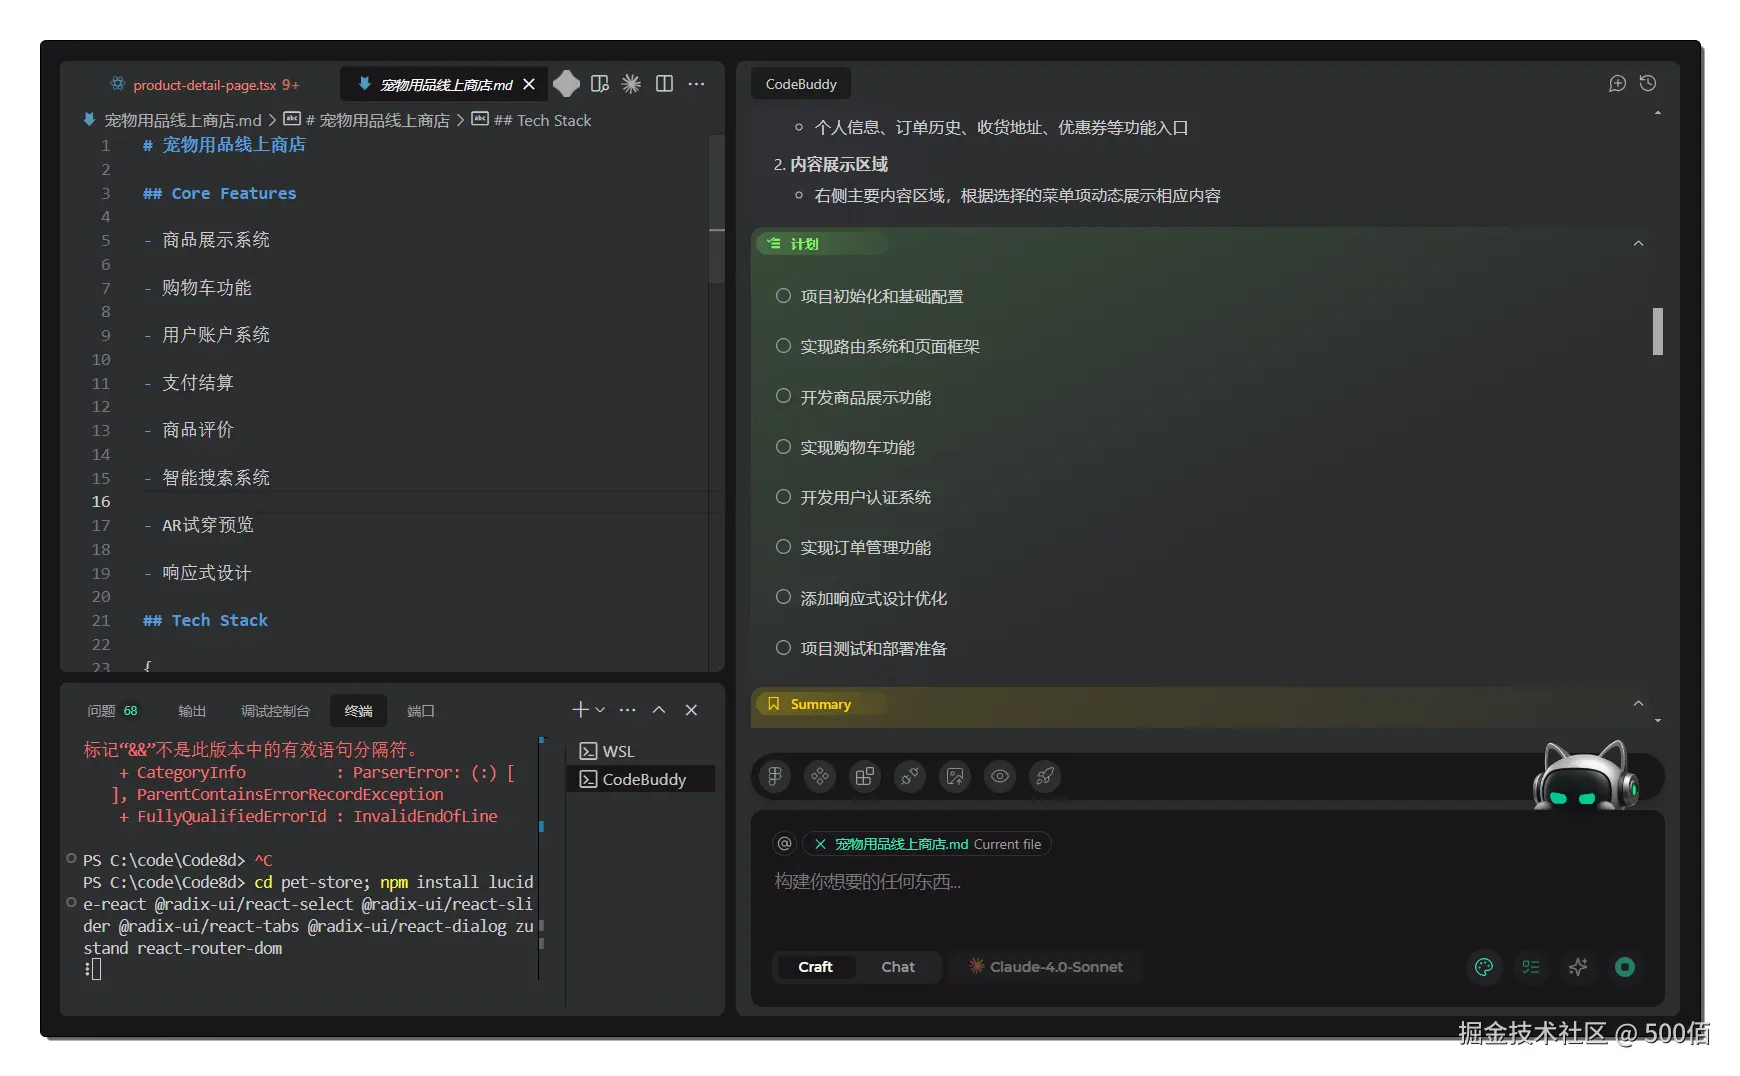
Task: Select the CodeBuddy terminal instance
Action: coord(641,779)
